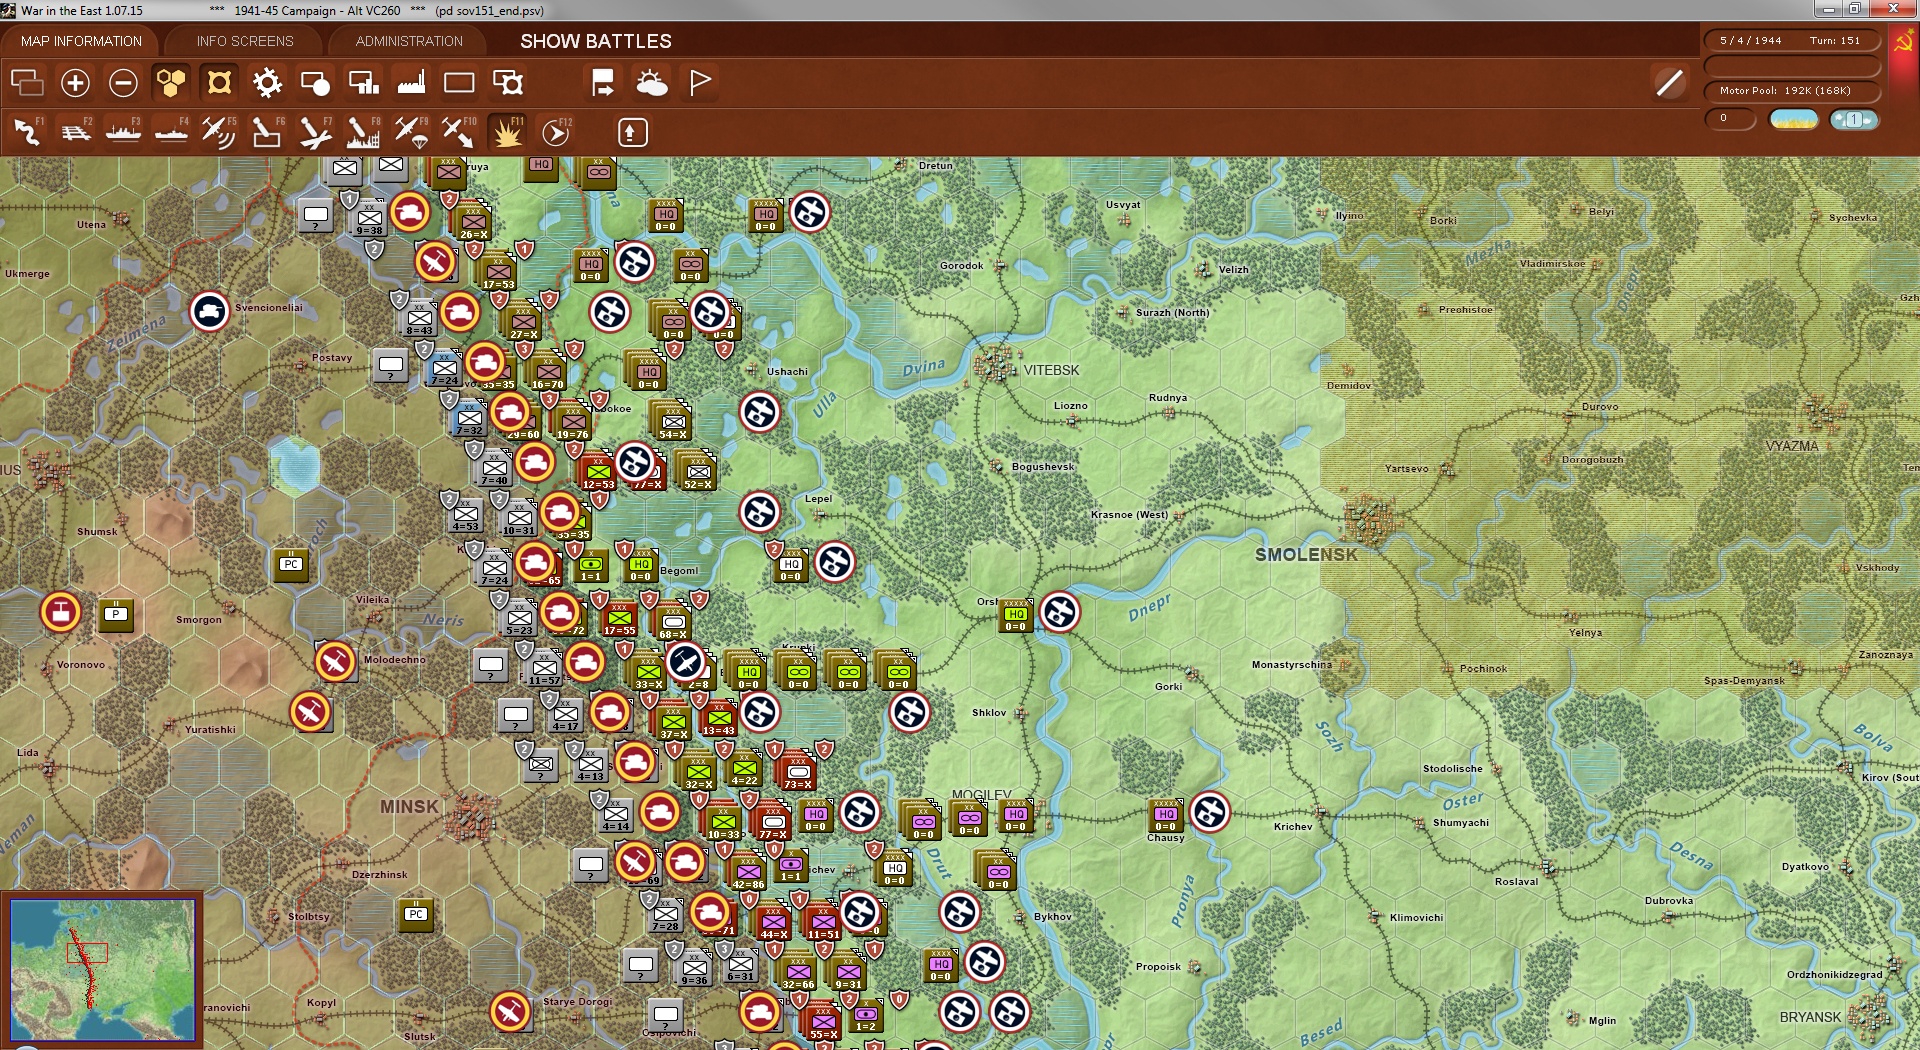
Task: Toggle the rectangle-with-gear overlay icon
Action: pos(508,83)
